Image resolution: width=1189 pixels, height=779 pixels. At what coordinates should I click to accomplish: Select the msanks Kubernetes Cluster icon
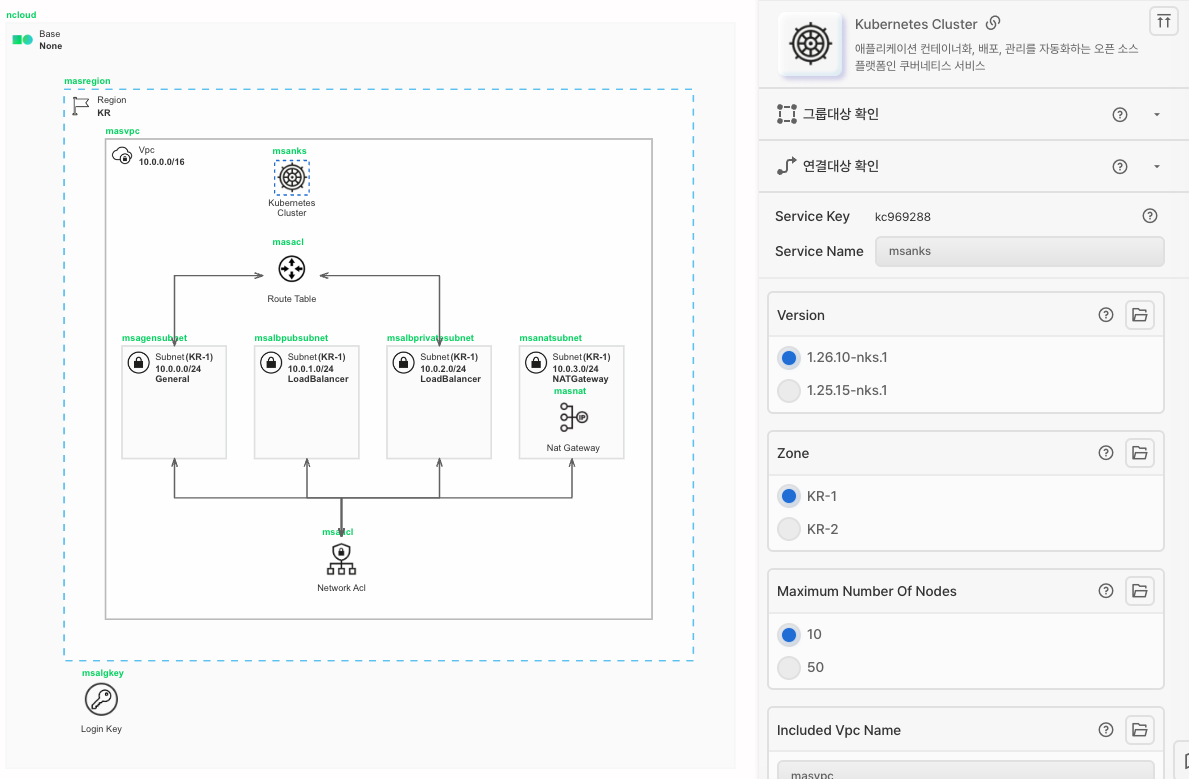[292, 177]
